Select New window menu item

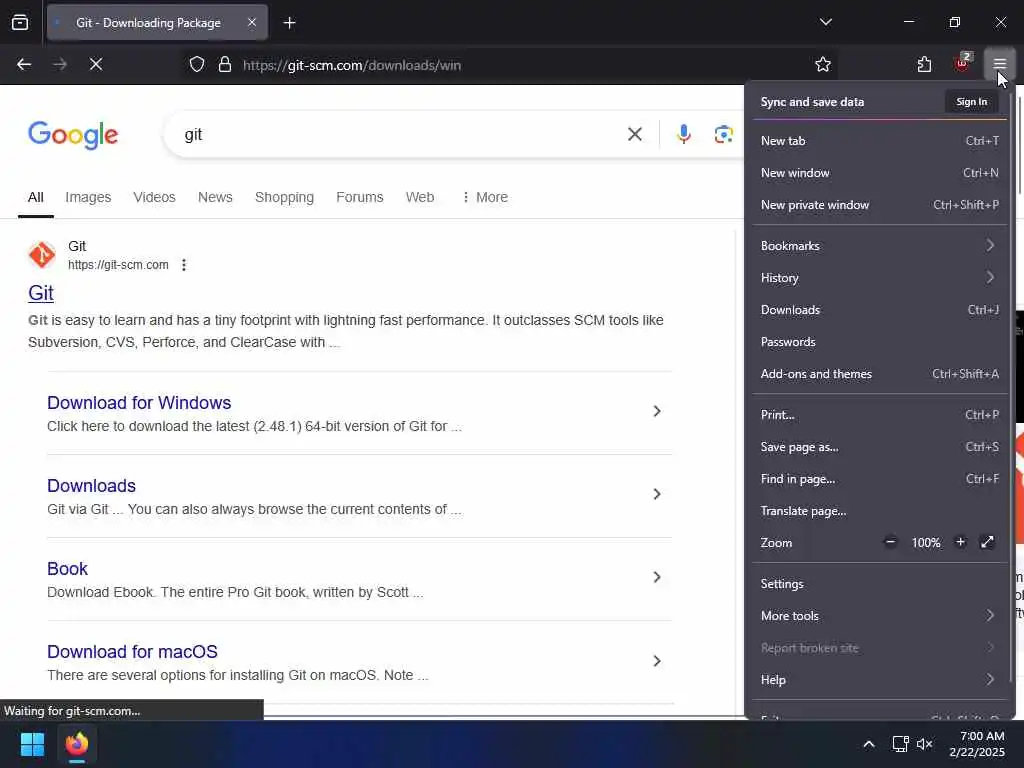(880, 172)
